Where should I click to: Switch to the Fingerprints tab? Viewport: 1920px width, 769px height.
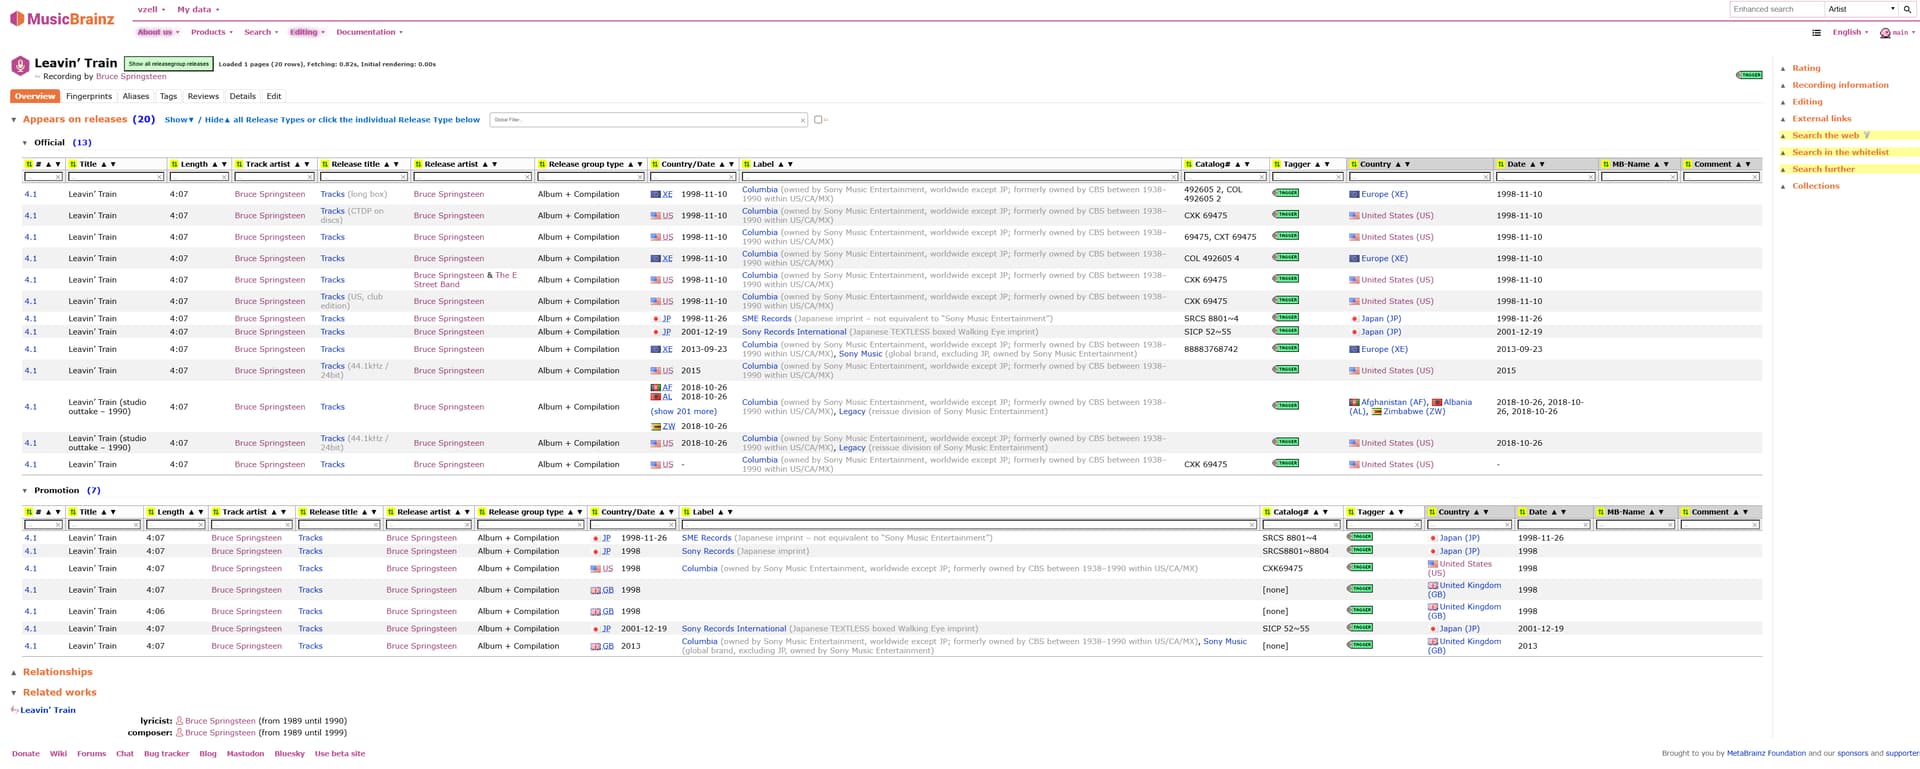pyautogui.click(x=89, y=96)
